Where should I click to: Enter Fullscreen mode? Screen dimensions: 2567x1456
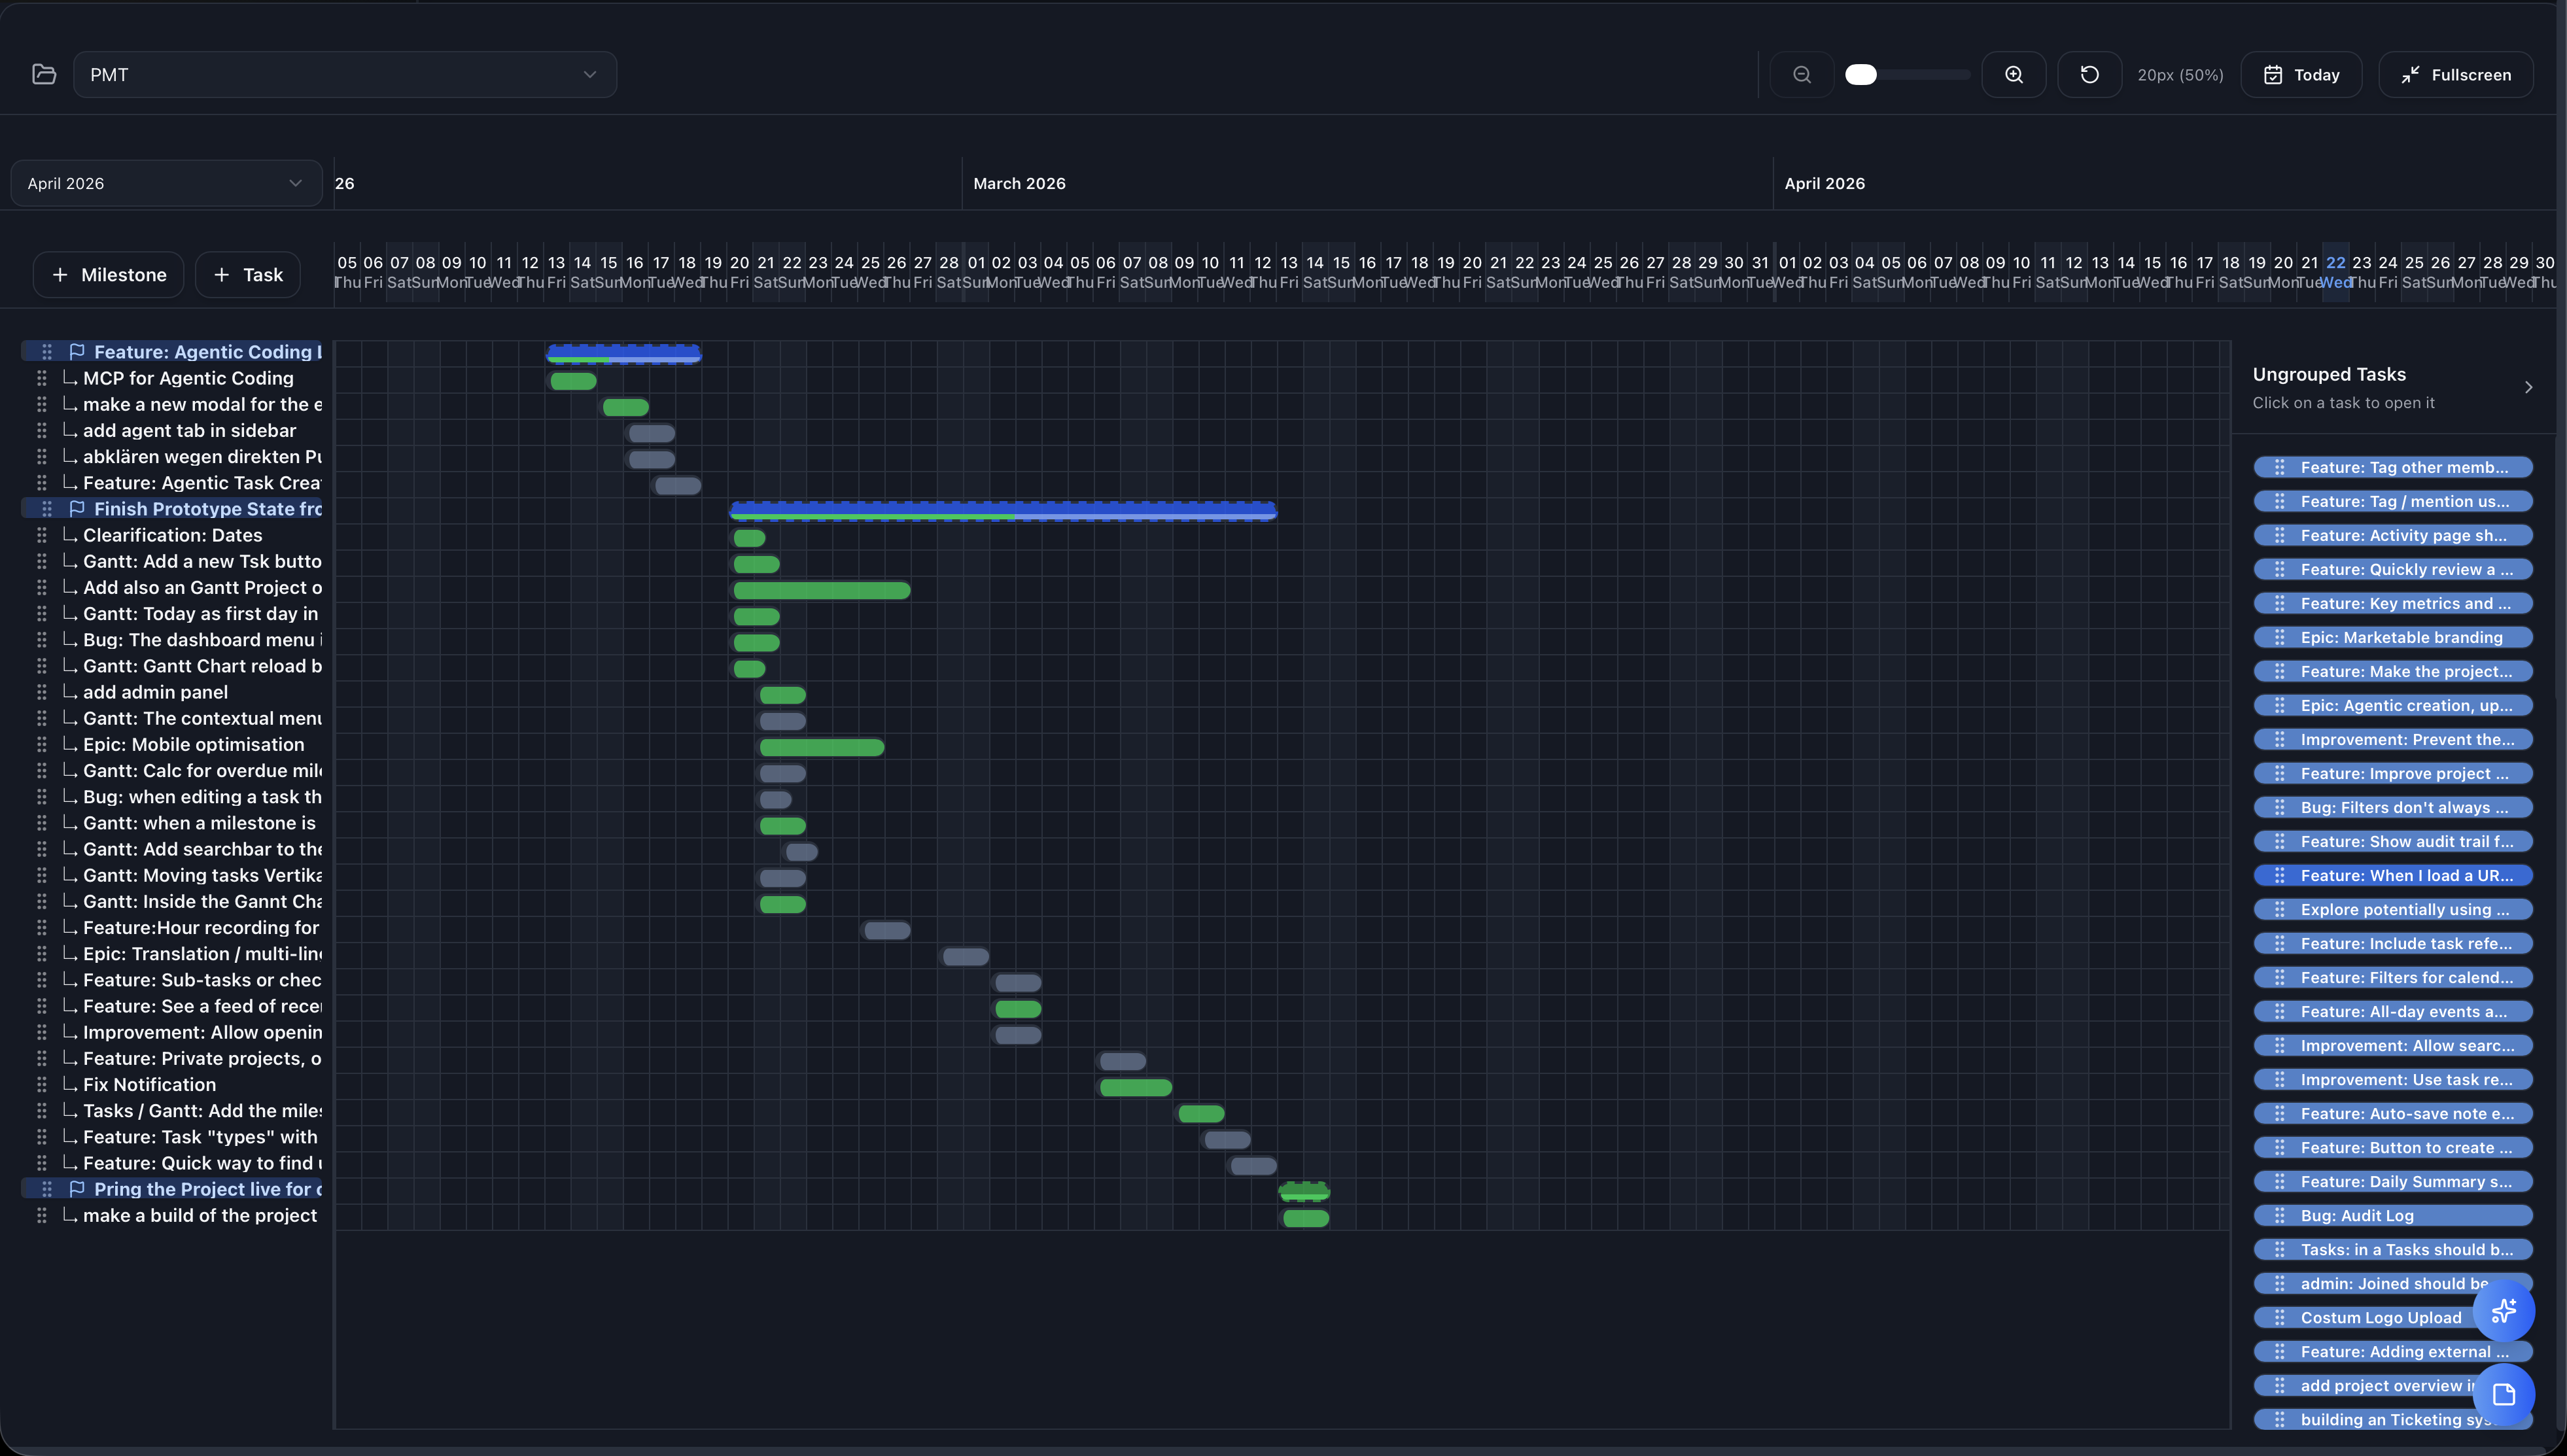tap(2456, 74)
